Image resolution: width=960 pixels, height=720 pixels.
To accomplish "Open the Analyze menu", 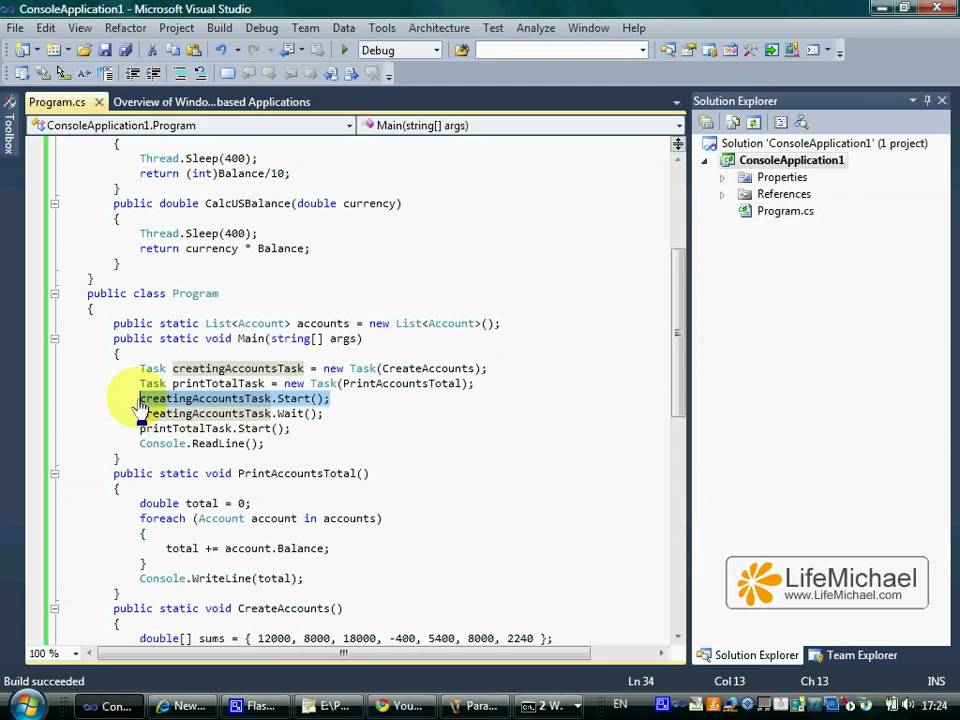I will pos(536,28).
